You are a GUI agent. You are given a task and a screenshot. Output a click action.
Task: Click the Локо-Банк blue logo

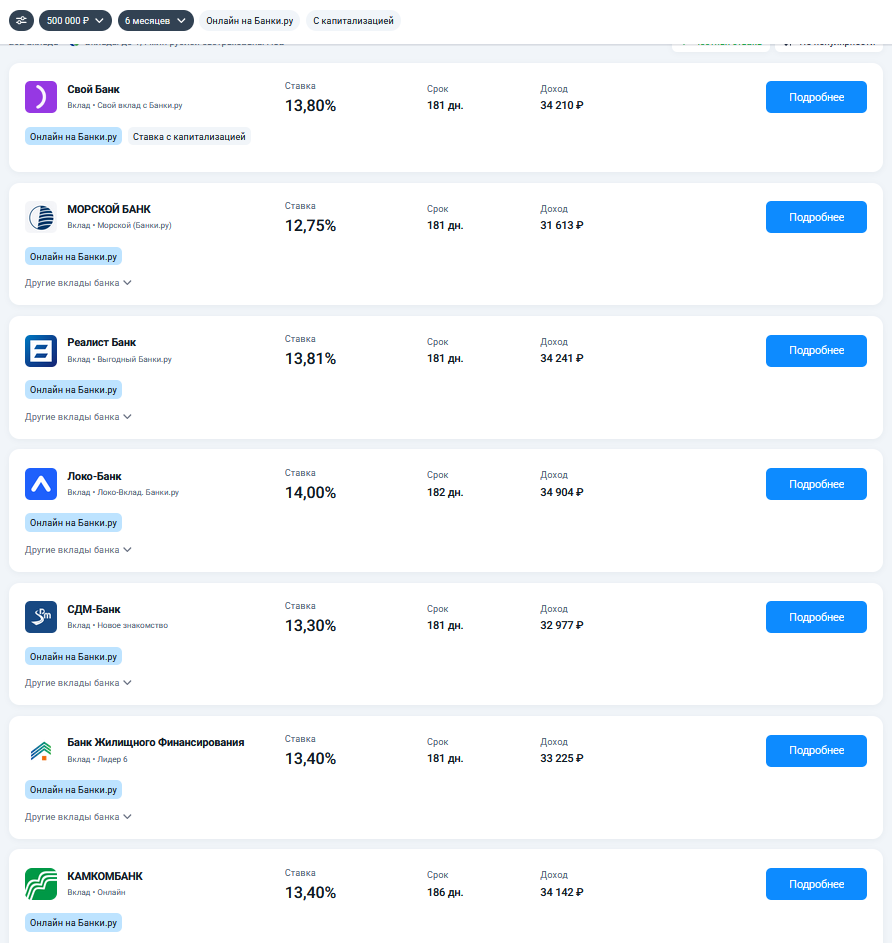[x=41, y=484]
